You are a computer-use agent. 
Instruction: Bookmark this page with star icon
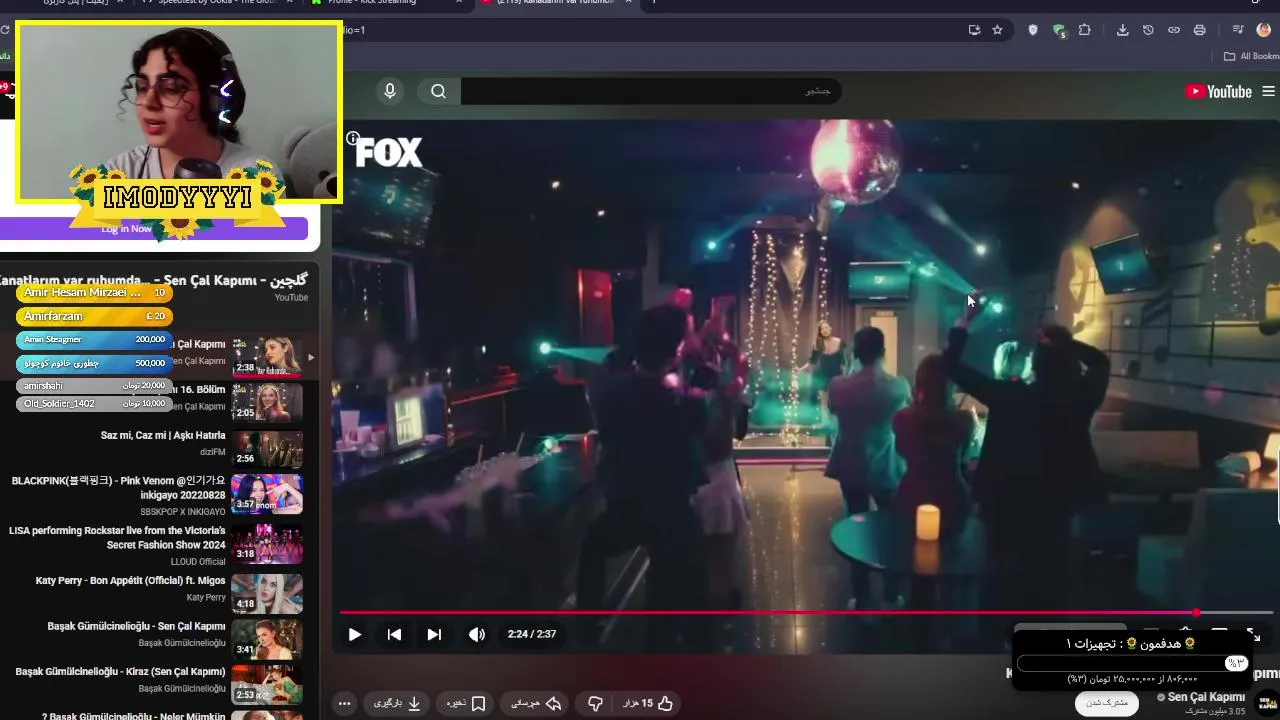[x=997, y=30]
